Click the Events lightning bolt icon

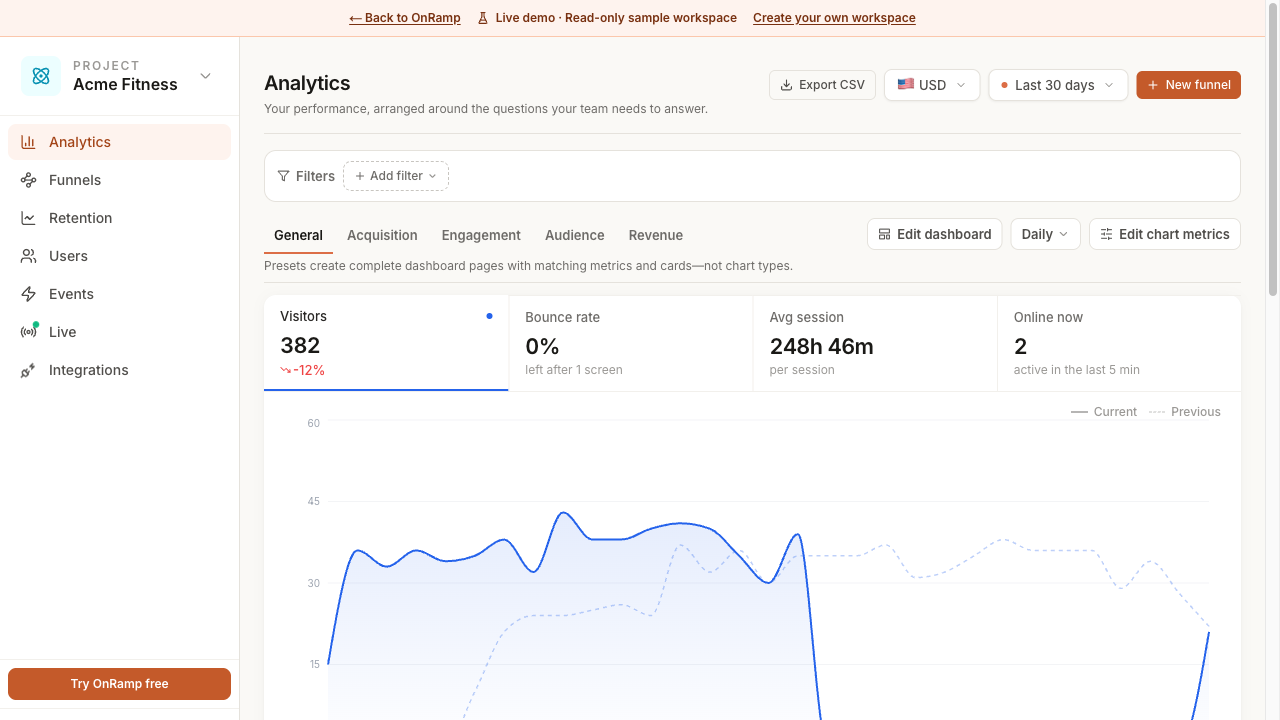click(29, 294)
